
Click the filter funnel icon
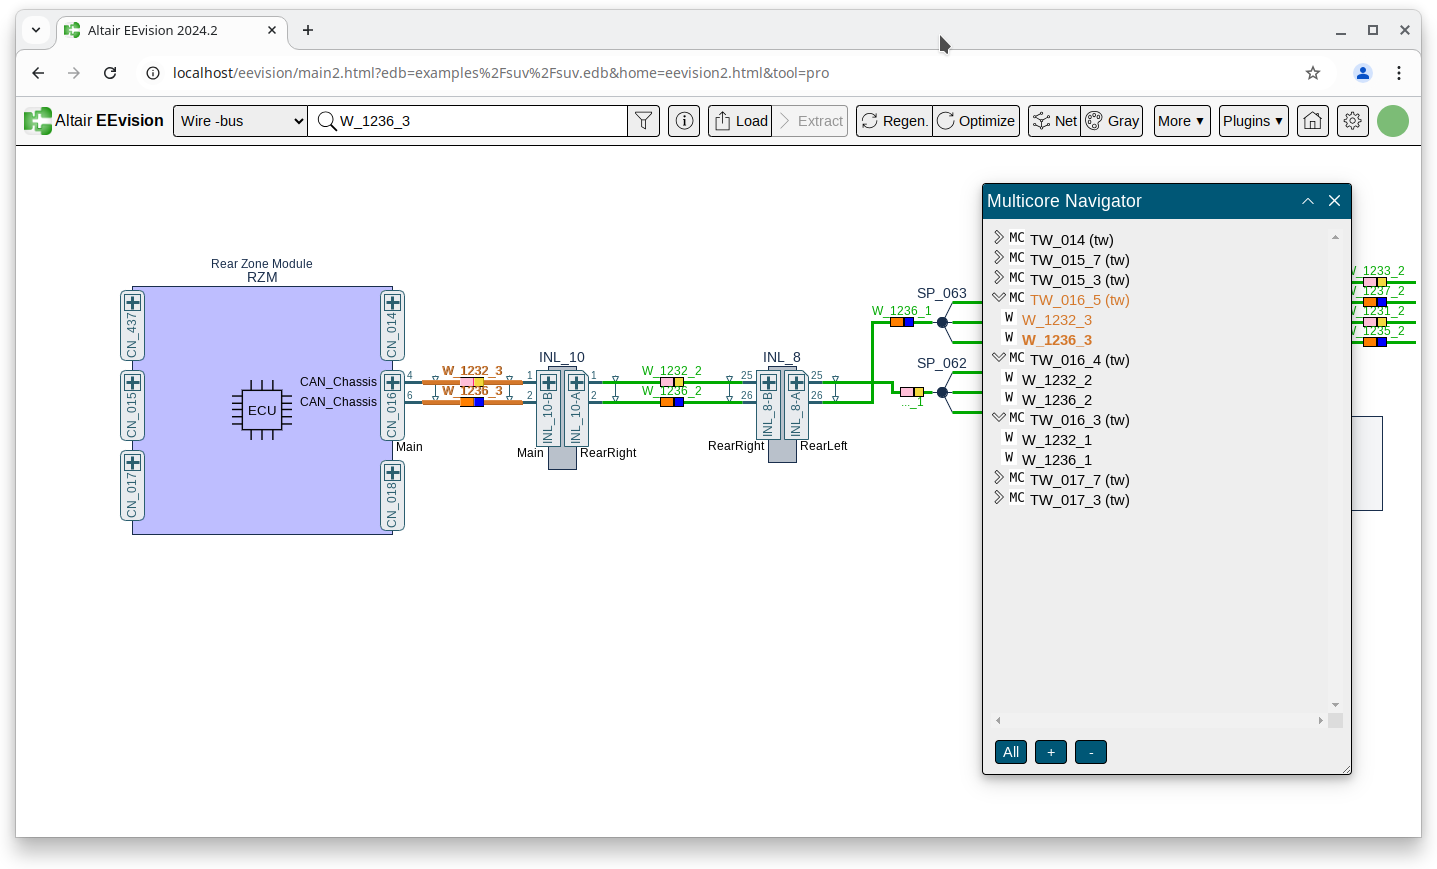[644, 121]
